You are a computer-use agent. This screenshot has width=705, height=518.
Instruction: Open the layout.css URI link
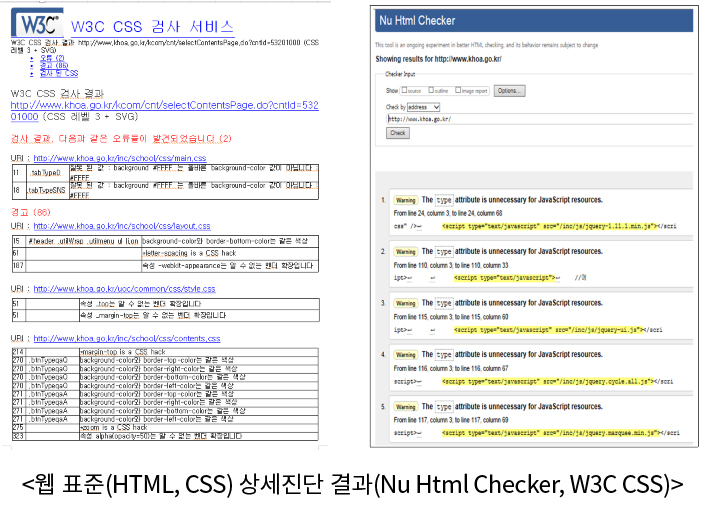coord(122,226)
